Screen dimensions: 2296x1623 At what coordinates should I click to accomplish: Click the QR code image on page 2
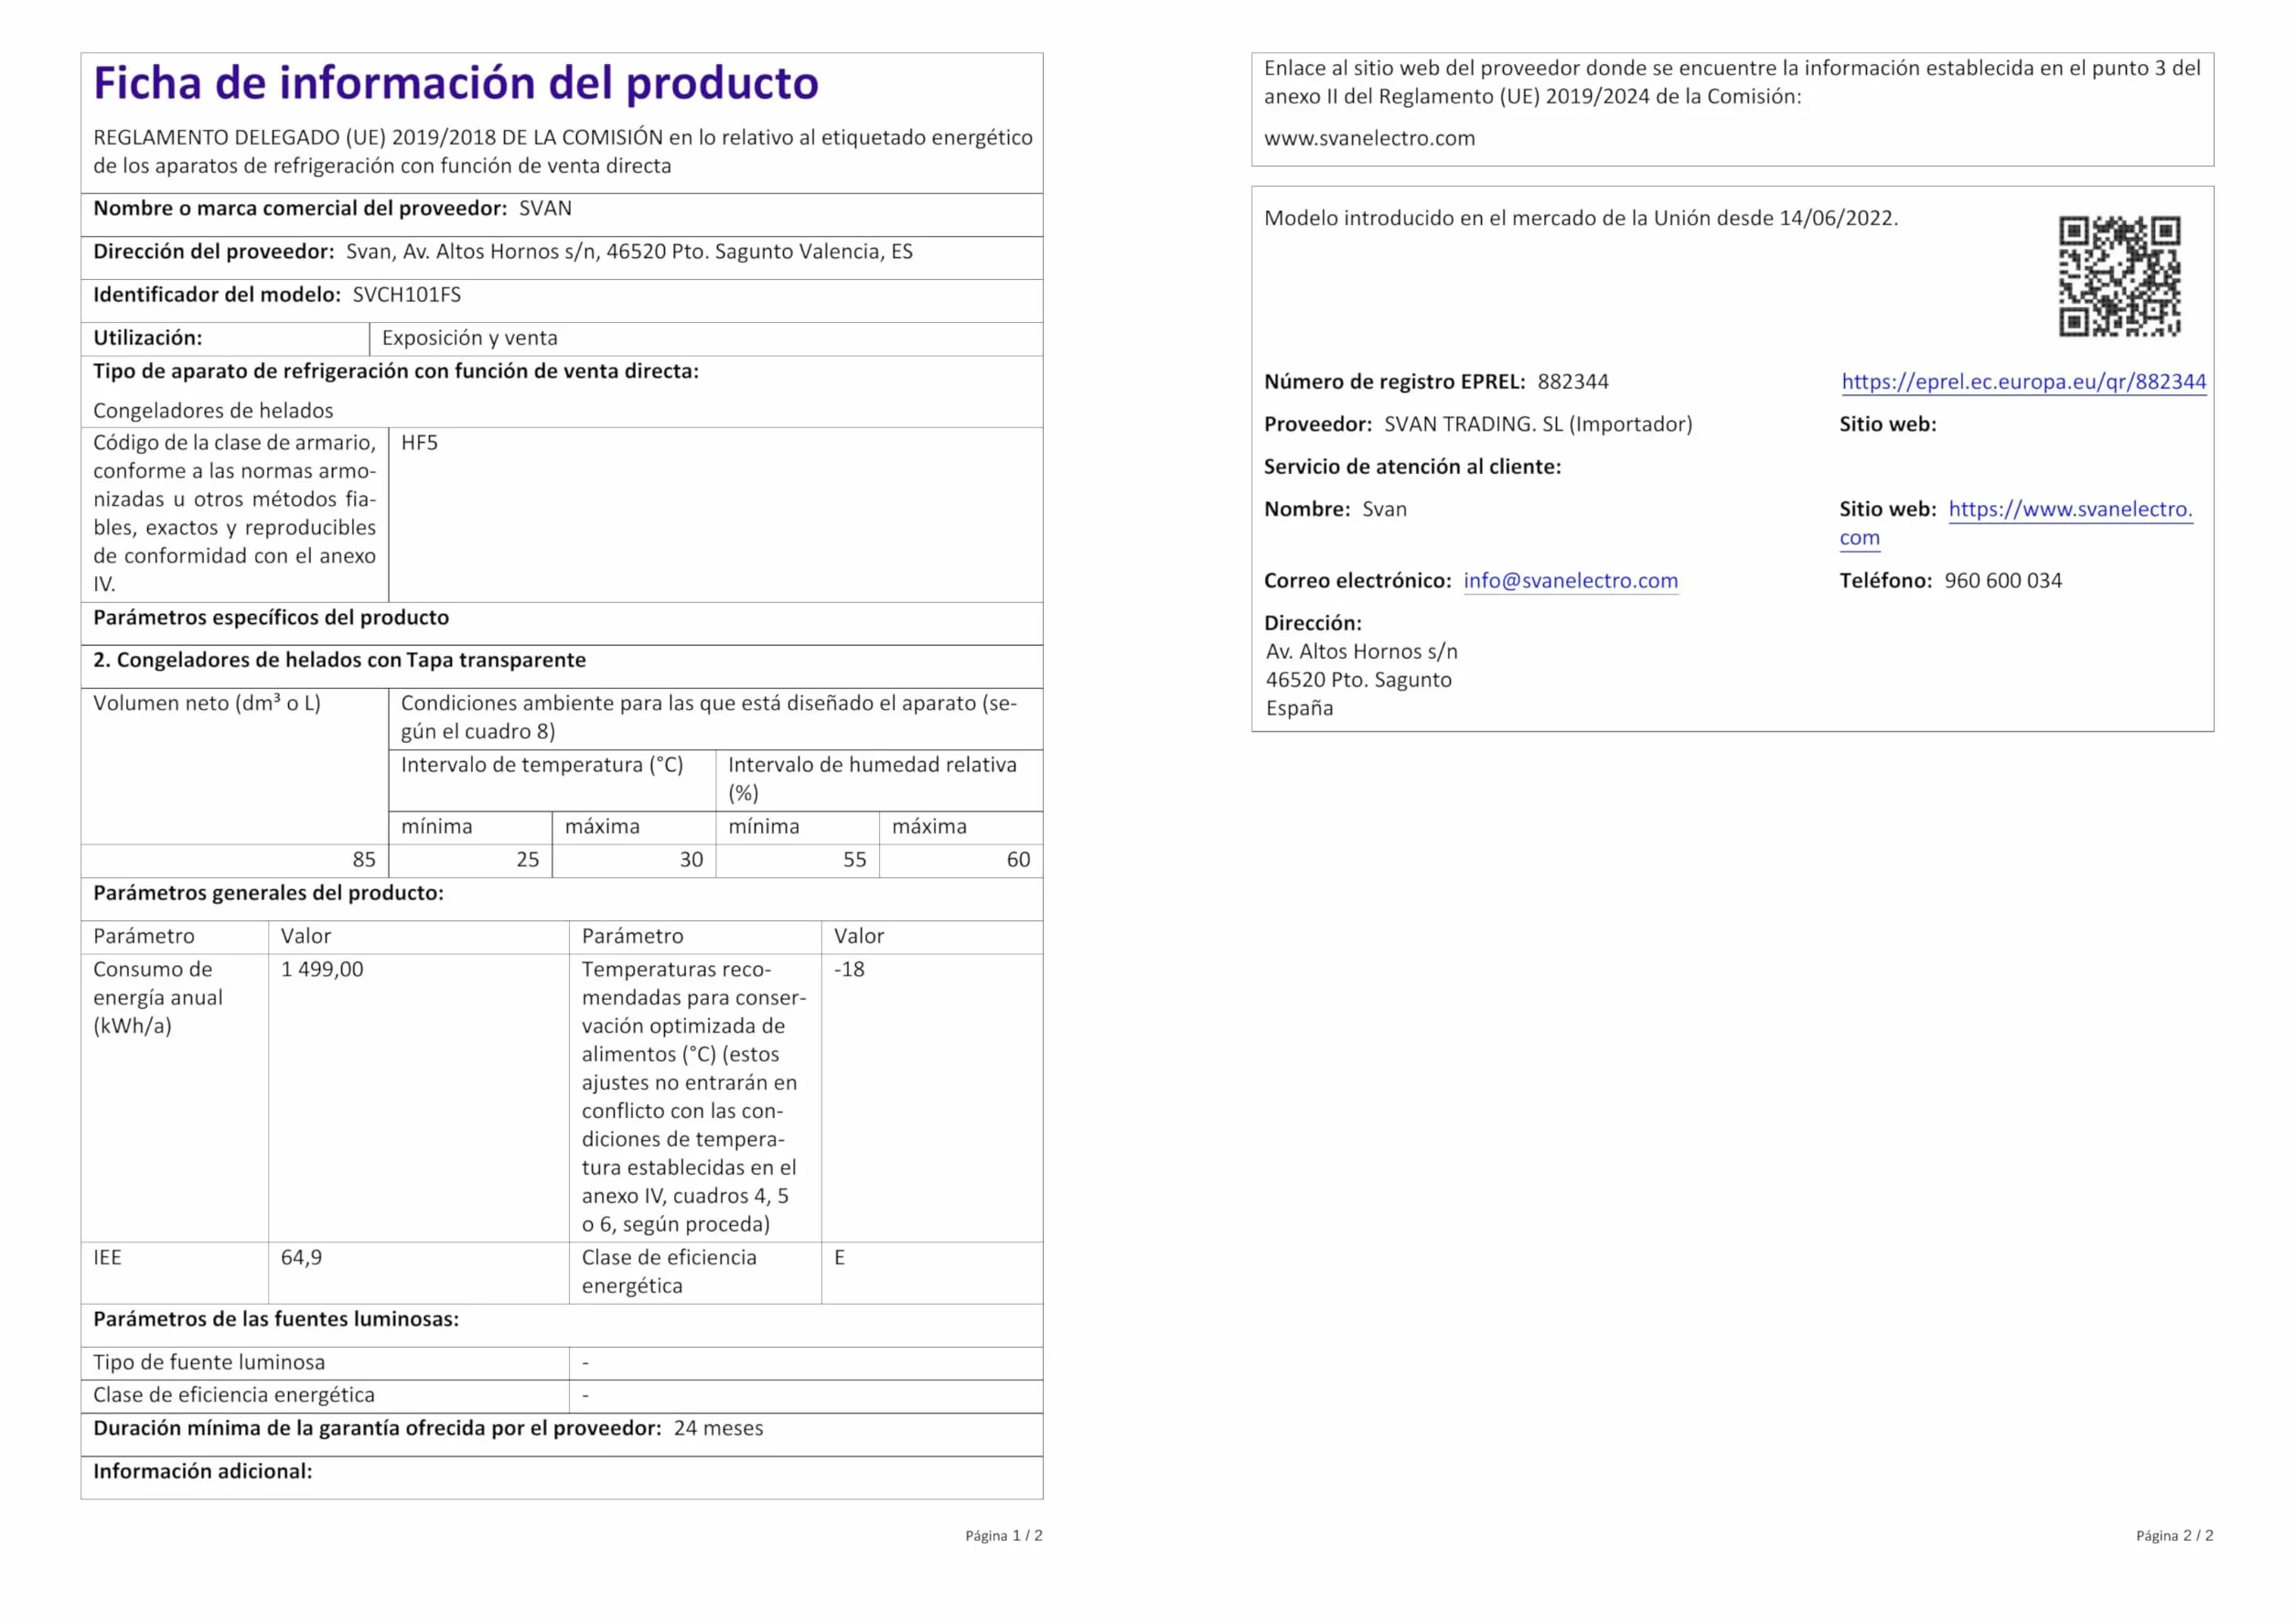pyautogui.click(x=2119, y=276)
